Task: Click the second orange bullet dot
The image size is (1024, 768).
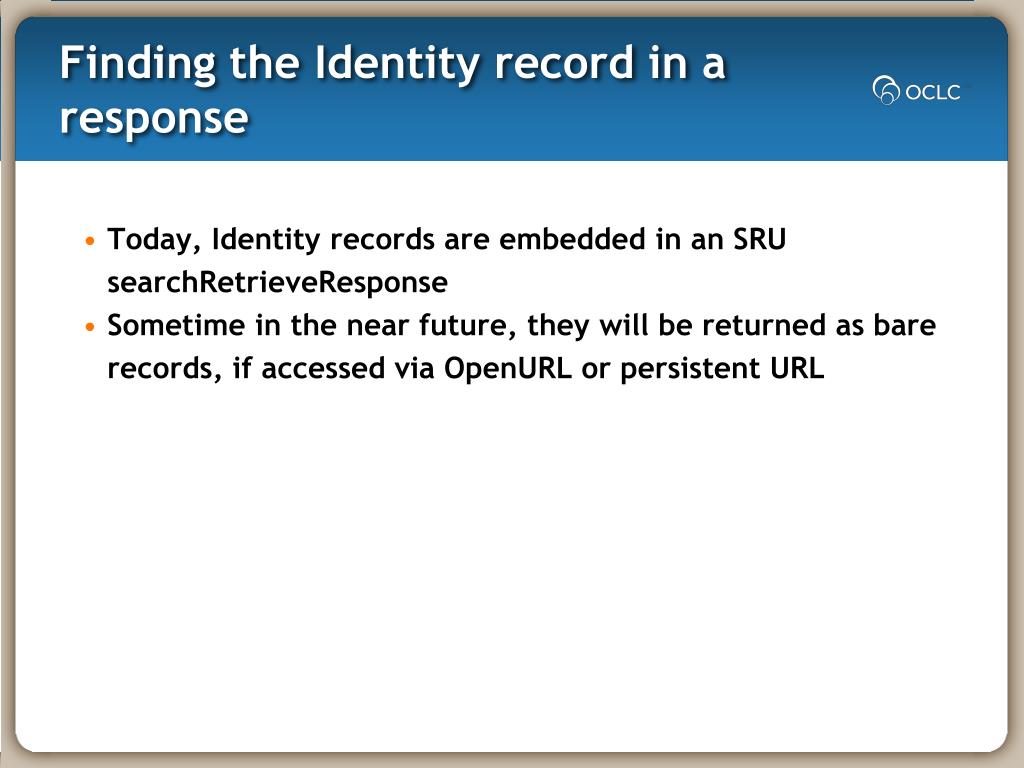Action: click(x=90, y=326)
